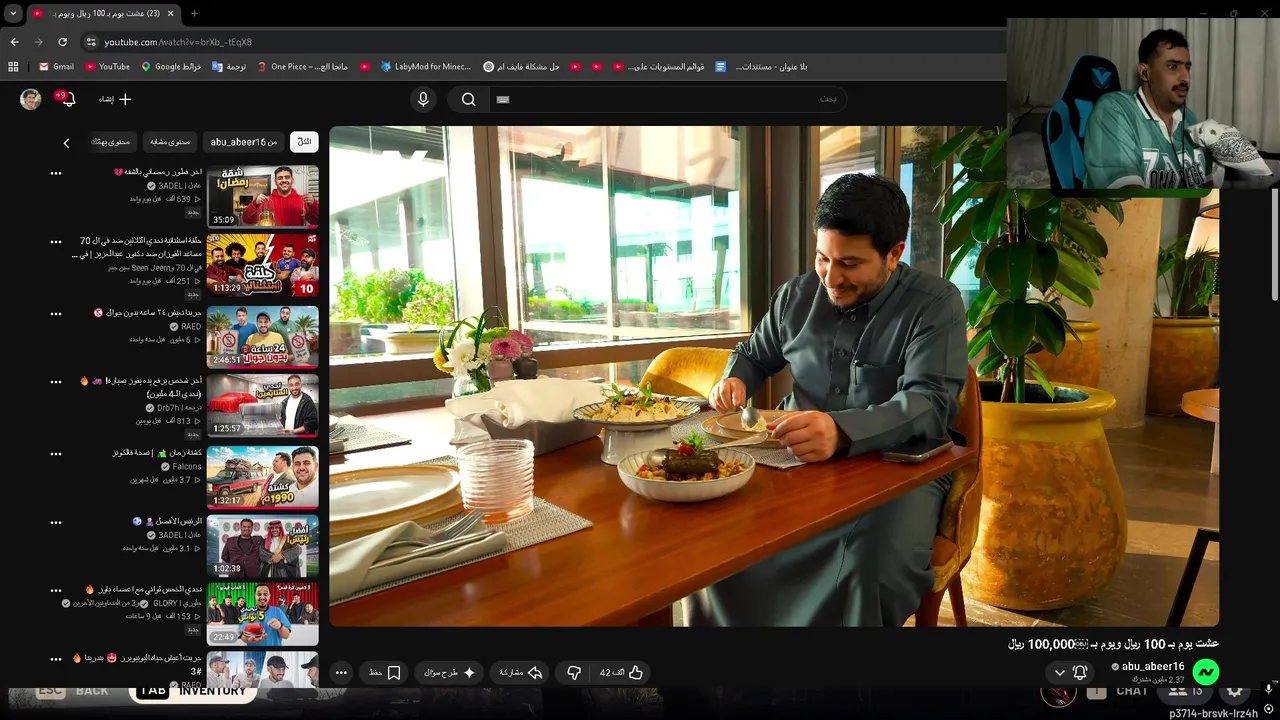Click the Ask sparkle button
Viewport: 1280px width, 720px height.
449,673
